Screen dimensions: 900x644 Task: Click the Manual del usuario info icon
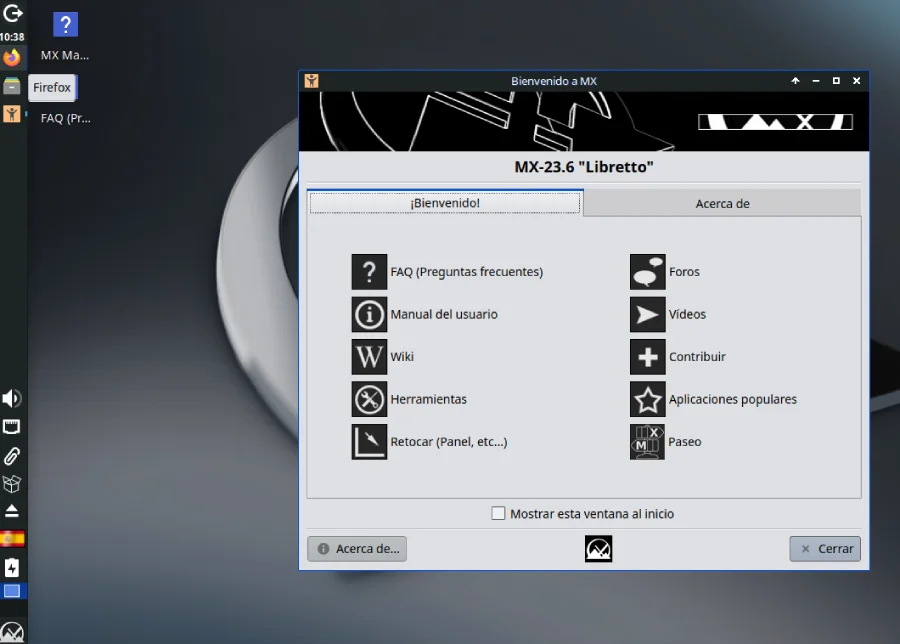(369, 315)
